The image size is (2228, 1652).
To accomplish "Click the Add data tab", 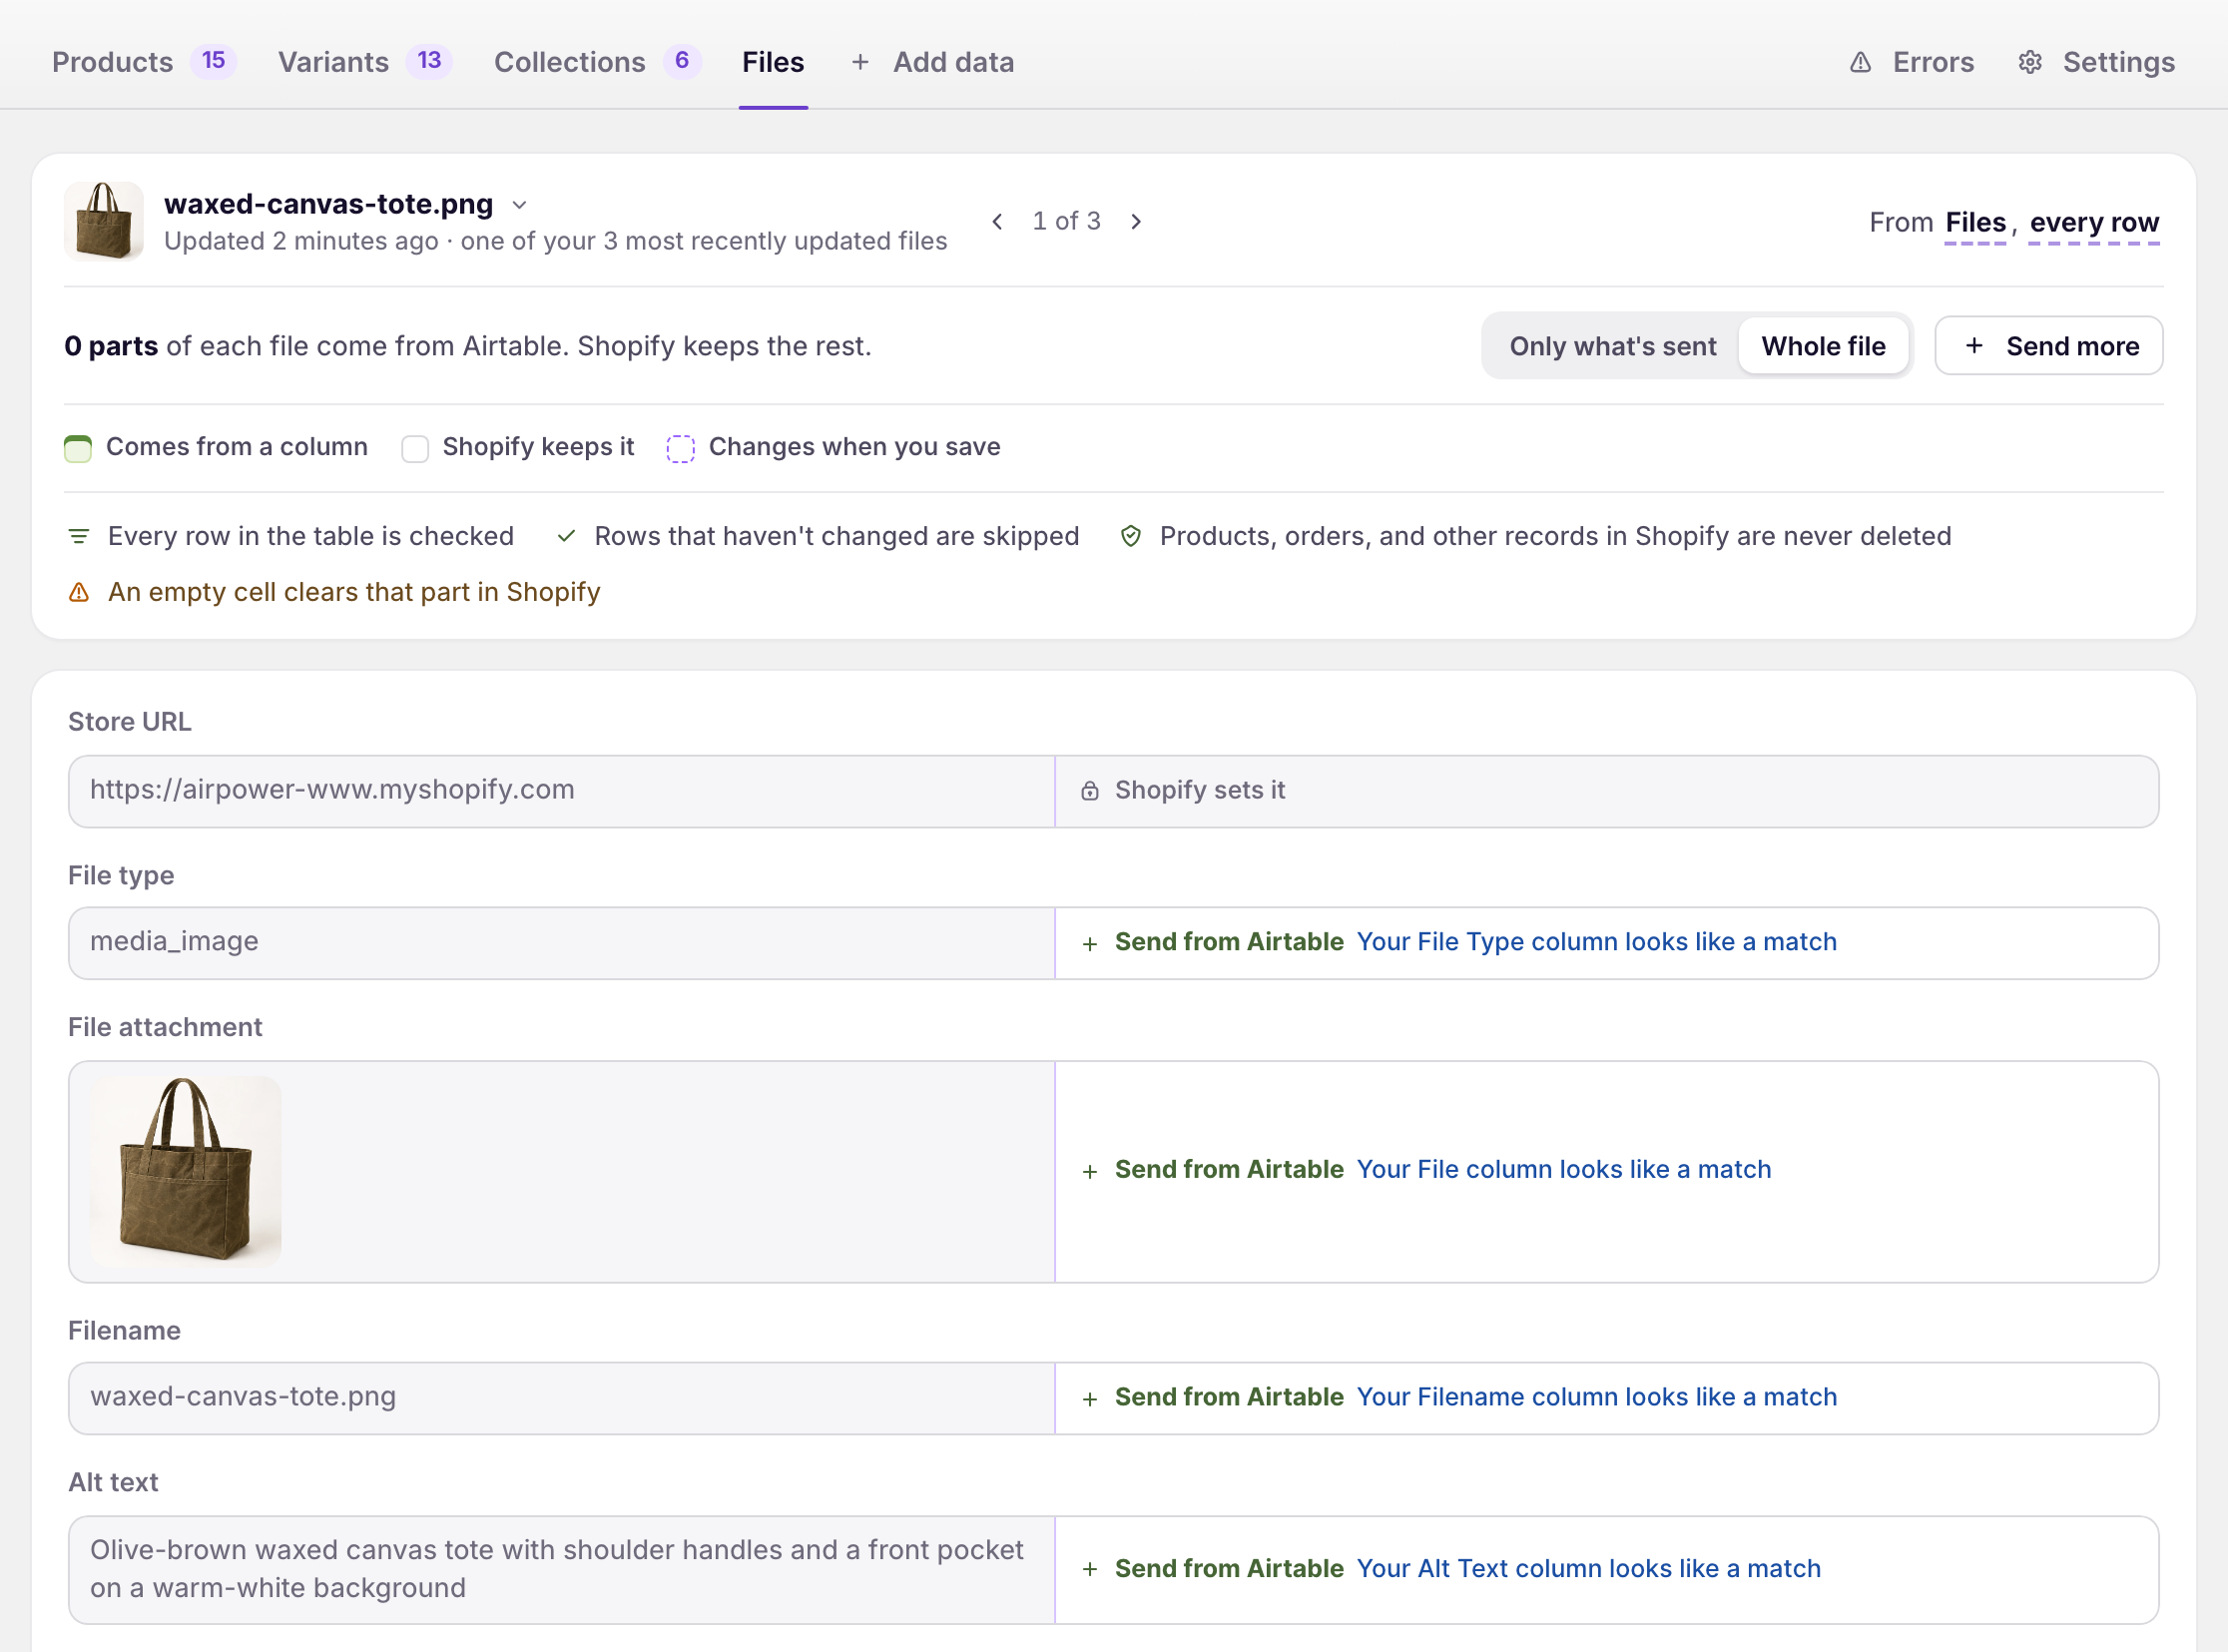I will [932, 62].
